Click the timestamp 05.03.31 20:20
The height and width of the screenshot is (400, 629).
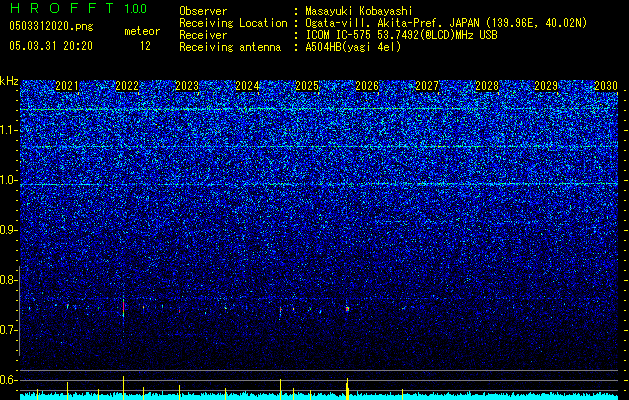(x=51, y=46)
